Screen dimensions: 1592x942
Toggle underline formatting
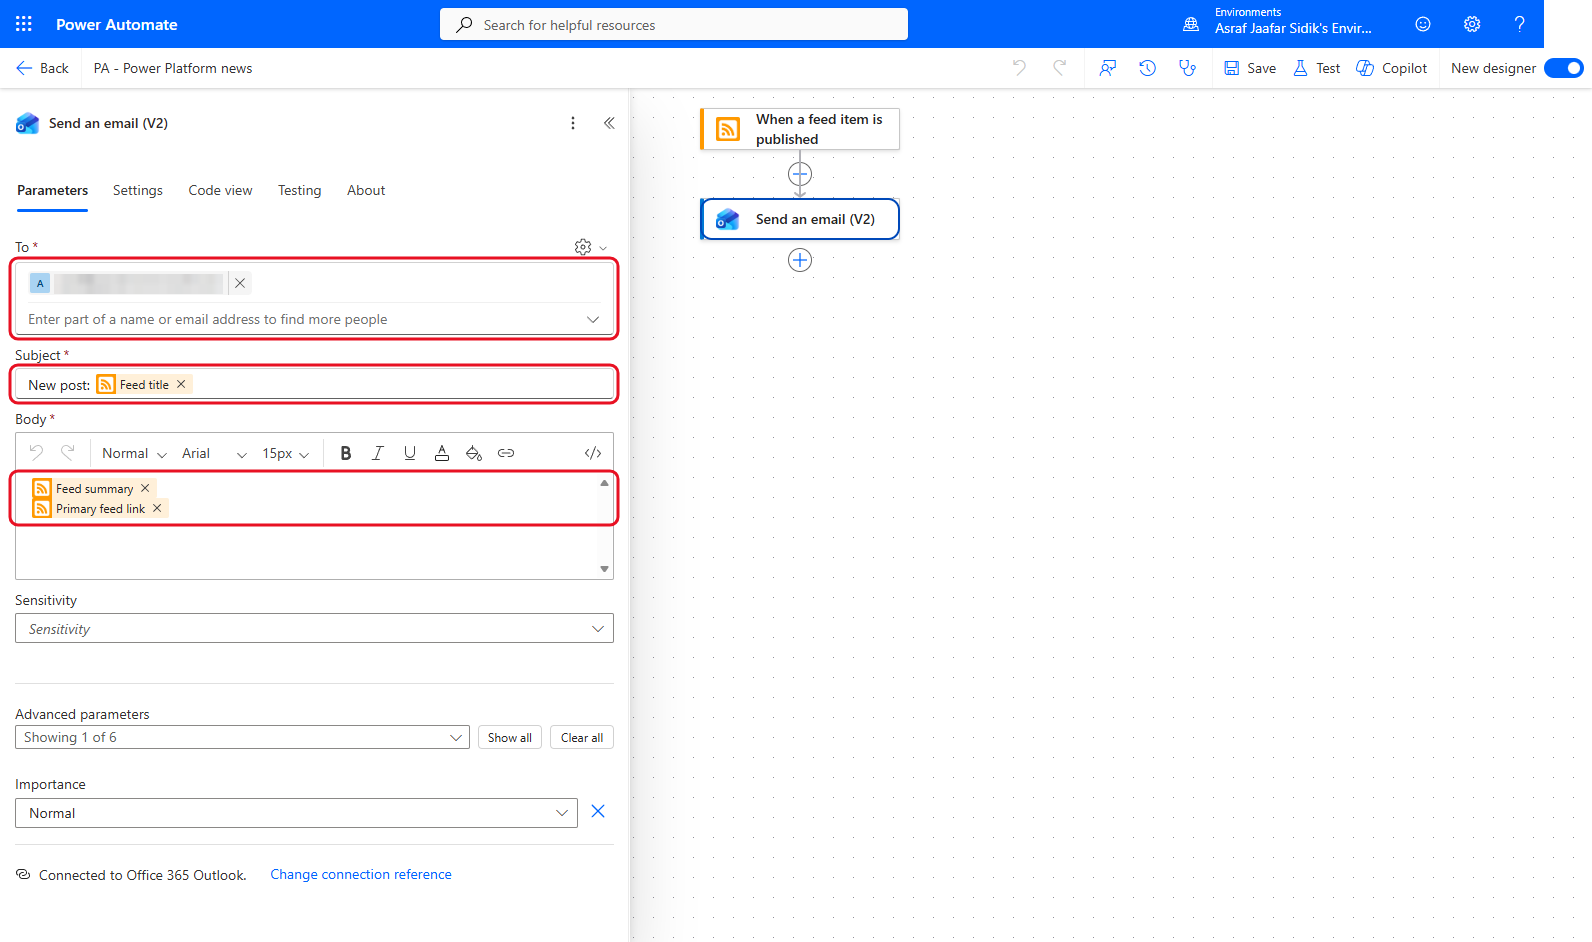410,453
